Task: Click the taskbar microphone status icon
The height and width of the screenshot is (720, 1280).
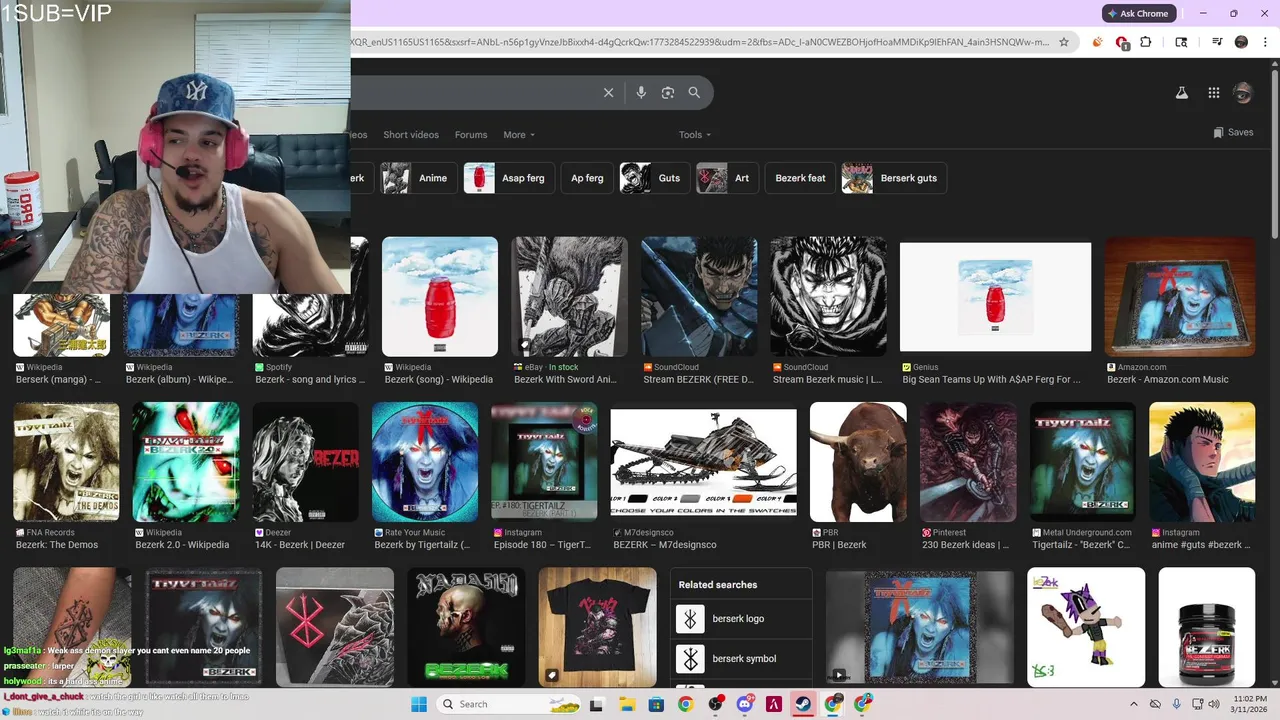Action: pos(1177,704)
